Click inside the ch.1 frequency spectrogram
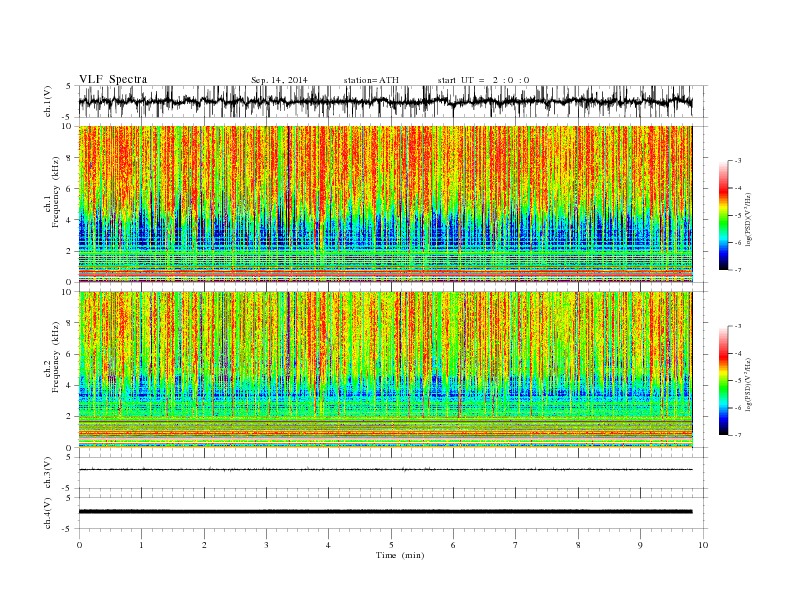This screenshot has height=612, width=792. click(x=386, y=204)
